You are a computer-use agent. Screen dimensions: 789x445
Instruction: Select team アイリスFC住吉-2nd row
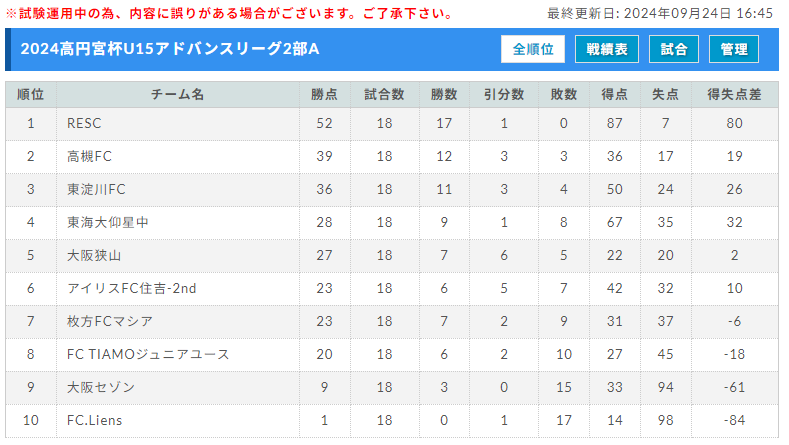click(x=392, y=288)
